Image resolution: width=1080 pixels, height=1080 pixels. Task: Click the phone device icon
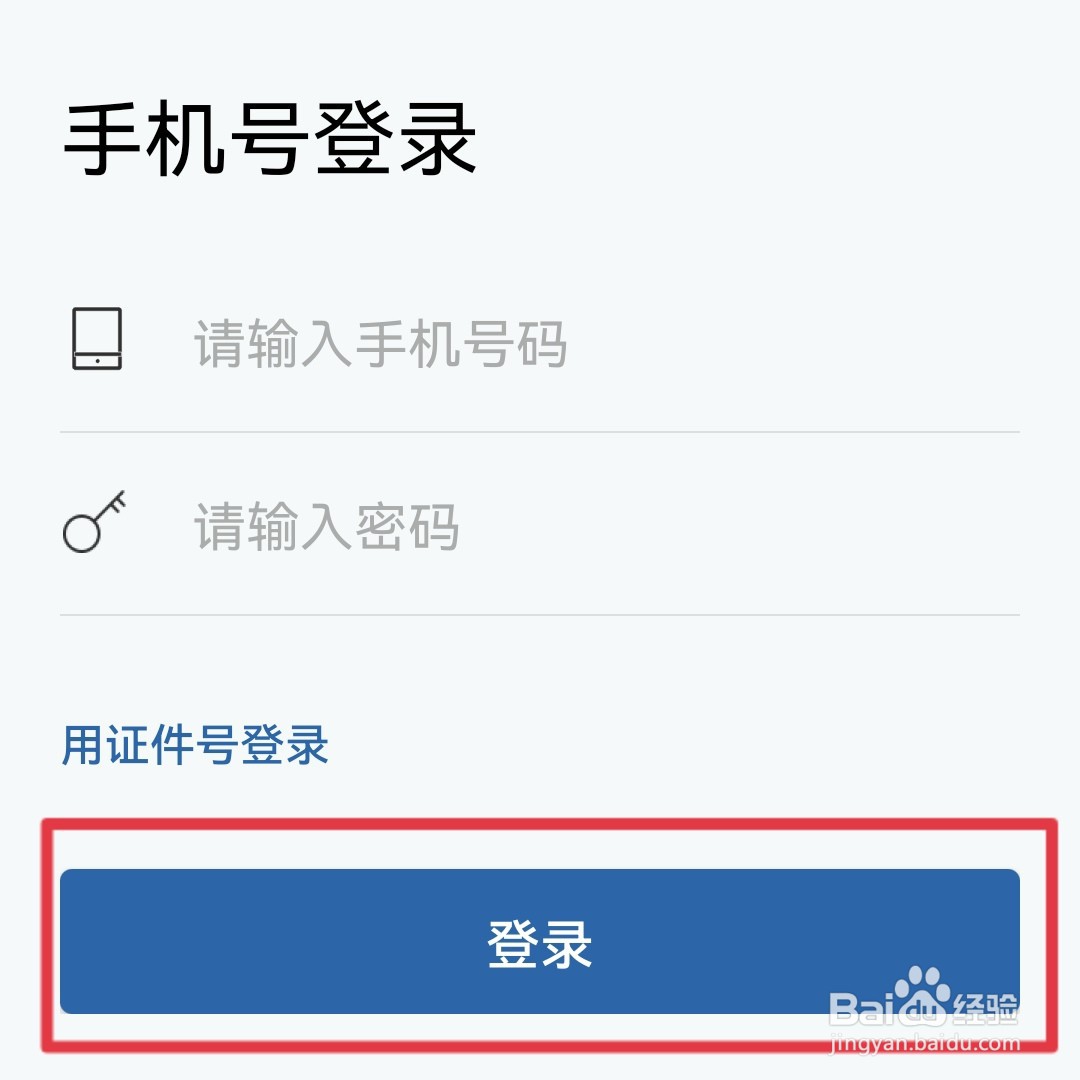(97, 338)
